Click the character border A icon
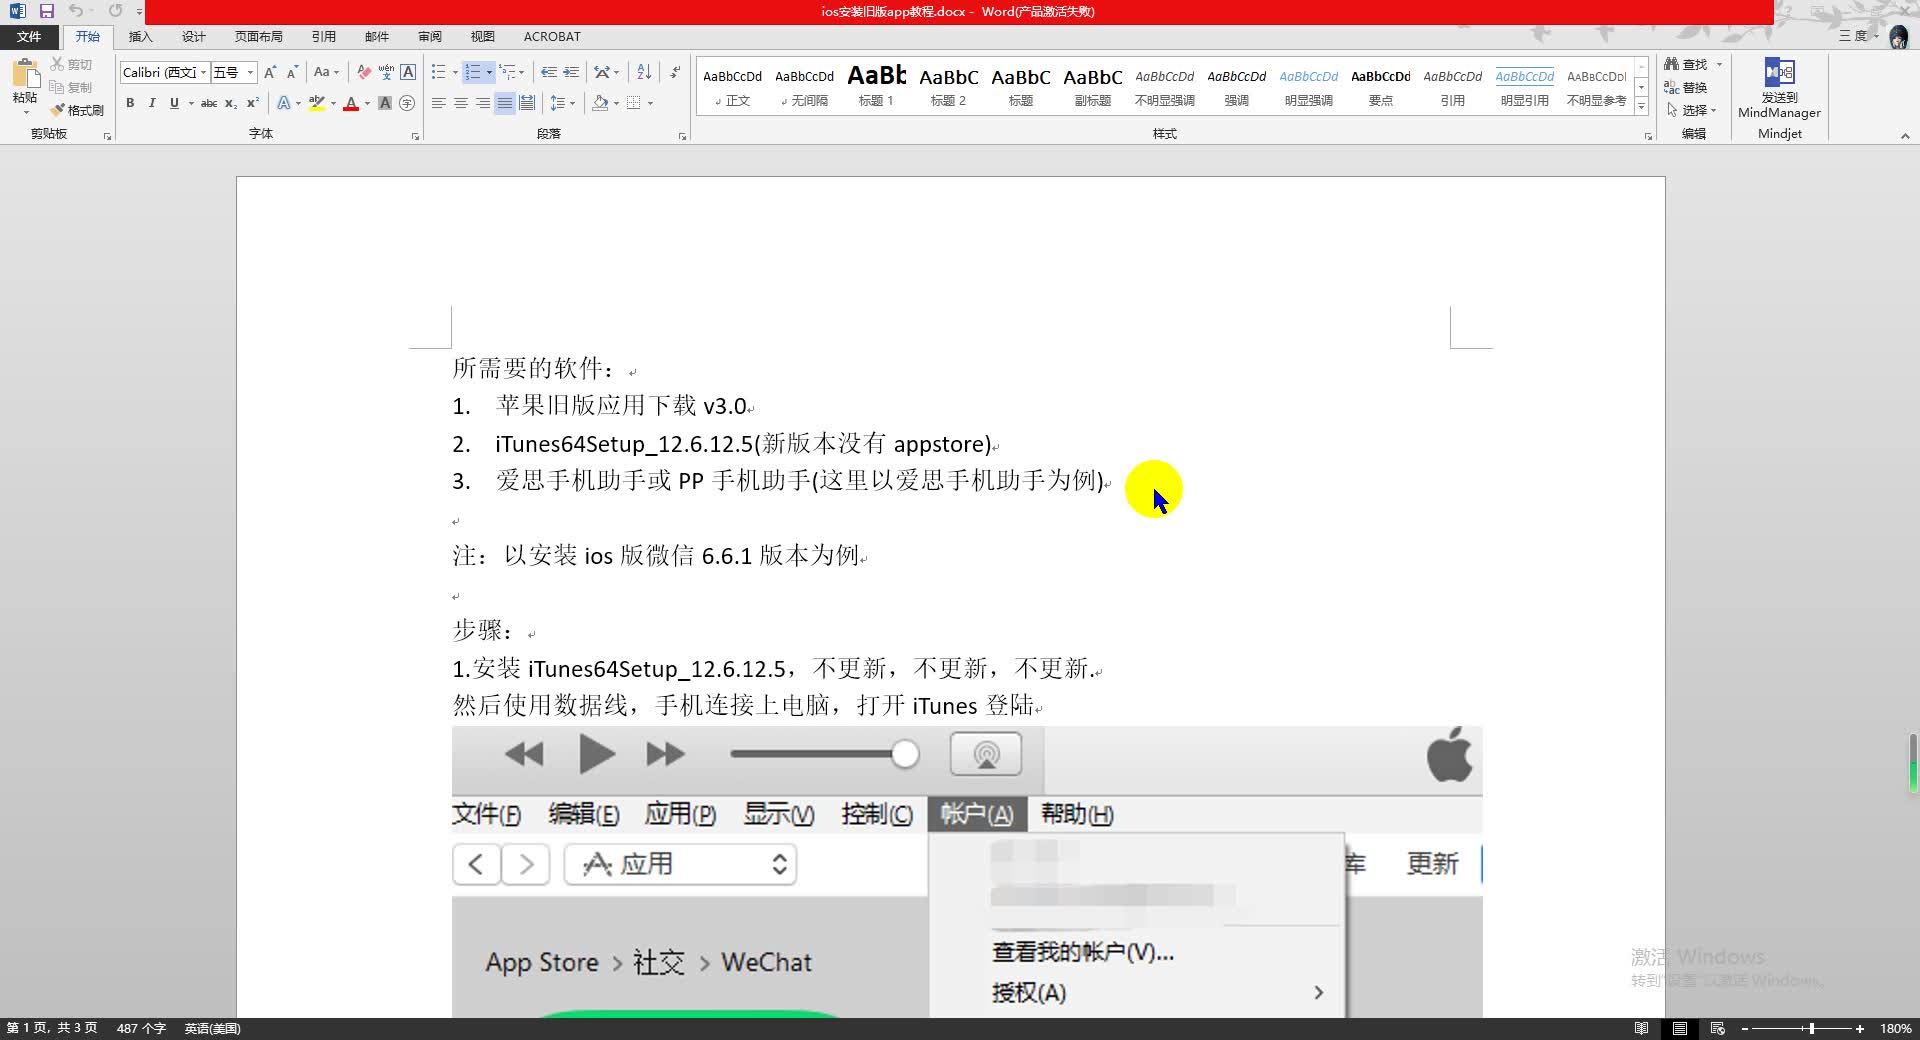Viewport: 1920px width, 1040px height. 408,72
